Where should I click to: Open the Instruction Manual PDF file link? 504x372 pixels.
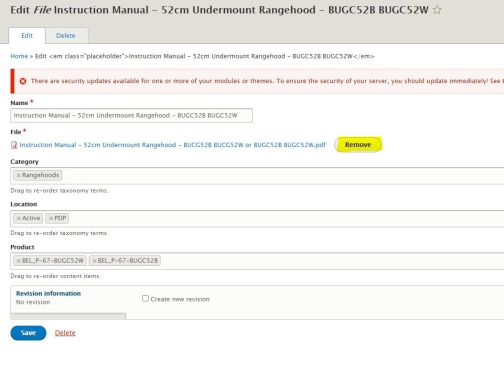173,145
